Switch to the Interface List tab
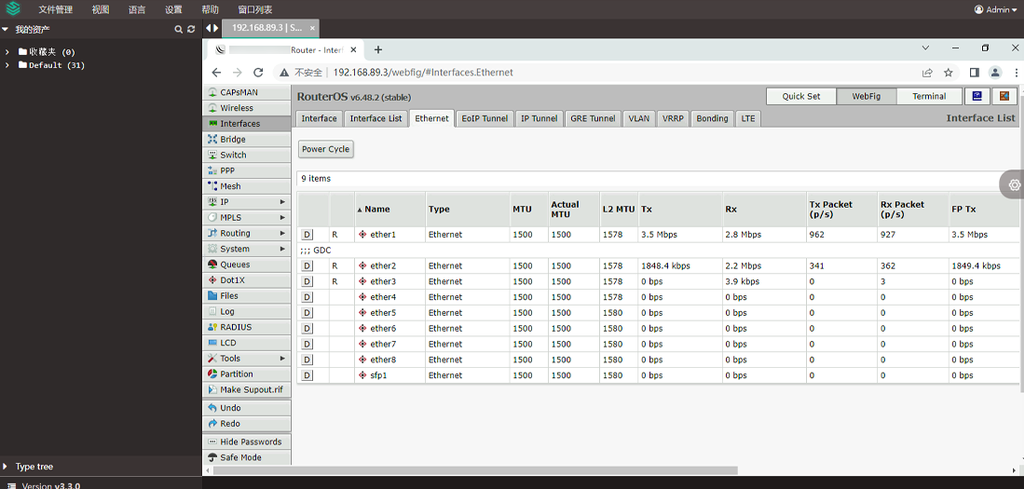1024x489 pixels. [376, 118]
